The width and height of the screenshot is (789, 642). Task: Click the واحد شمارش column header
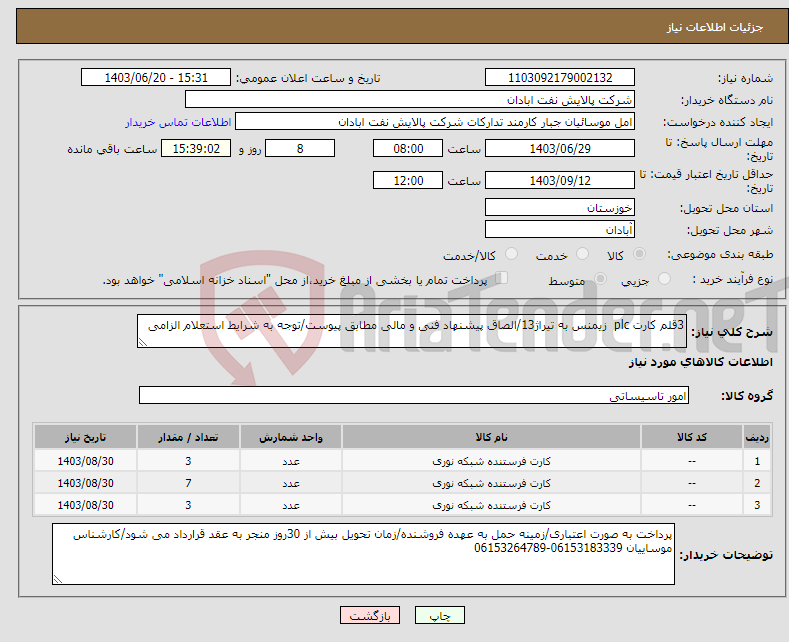coord(290,437)
